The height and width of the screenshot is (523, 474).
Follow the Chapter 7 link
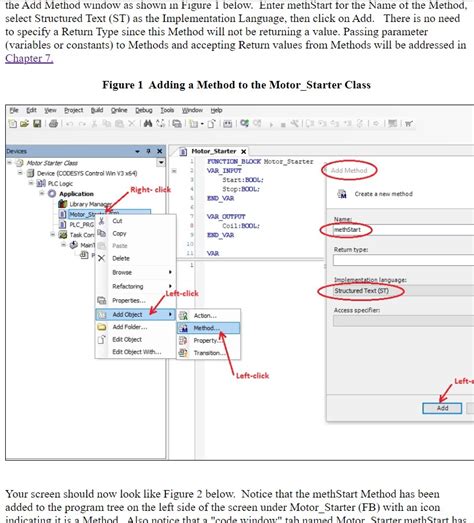[29, 58]
